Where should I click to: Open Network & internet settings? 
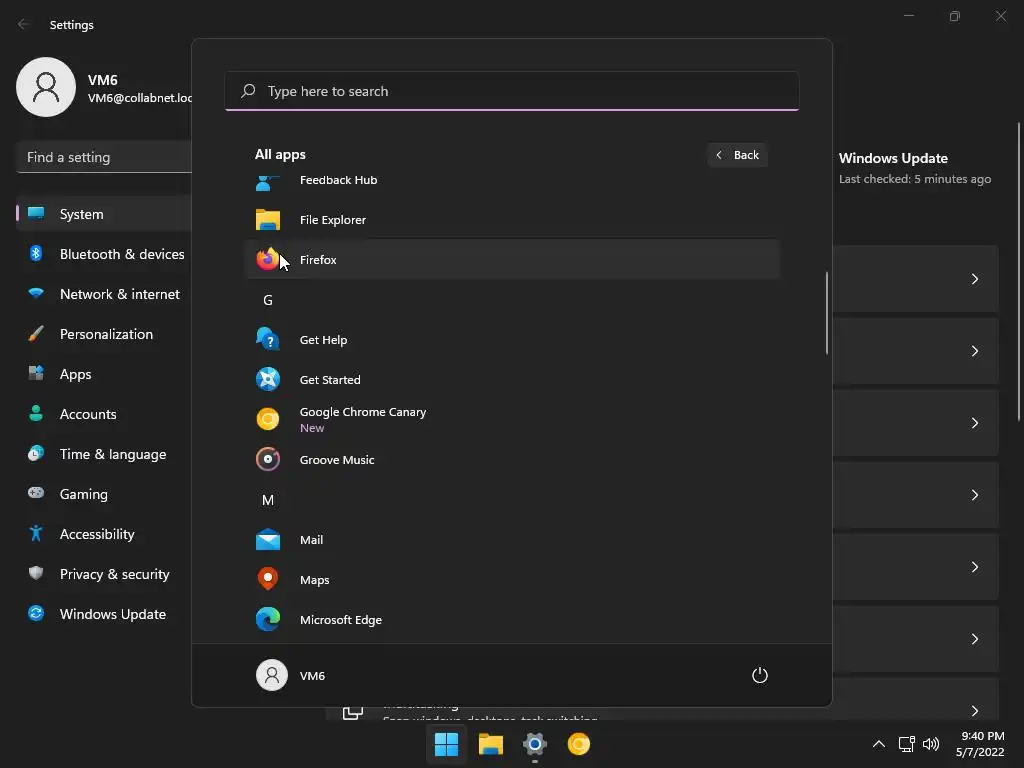[x=104, y=294]
